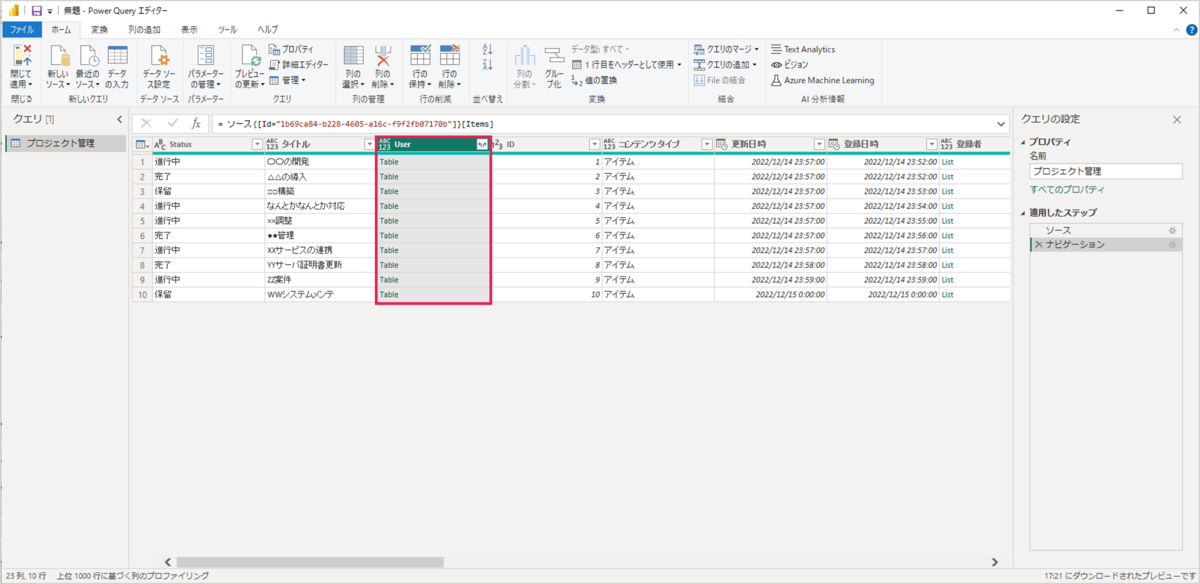Open the クエリの追加 dropdown
The height and width of the screenshot is (584, 1200).
click(727, 64)
